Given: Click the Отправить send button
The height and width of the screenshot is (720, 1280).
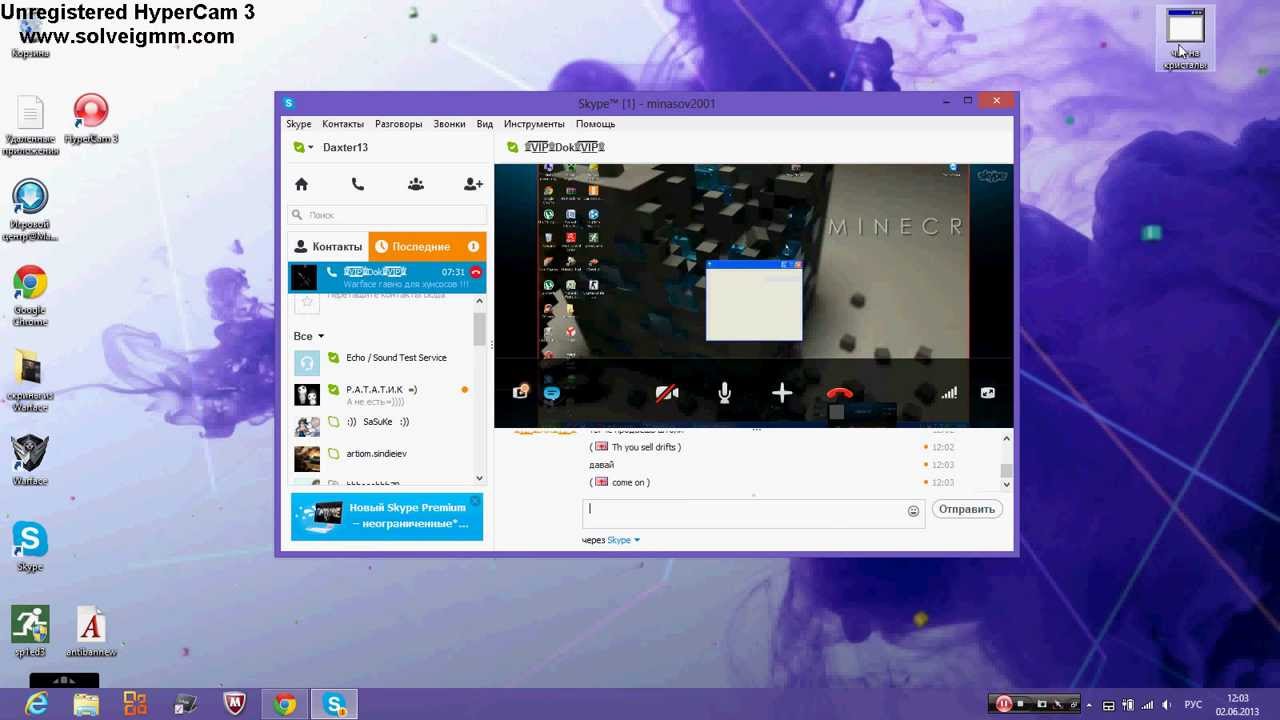Looking at the screenshot, I should pos(967,509).
